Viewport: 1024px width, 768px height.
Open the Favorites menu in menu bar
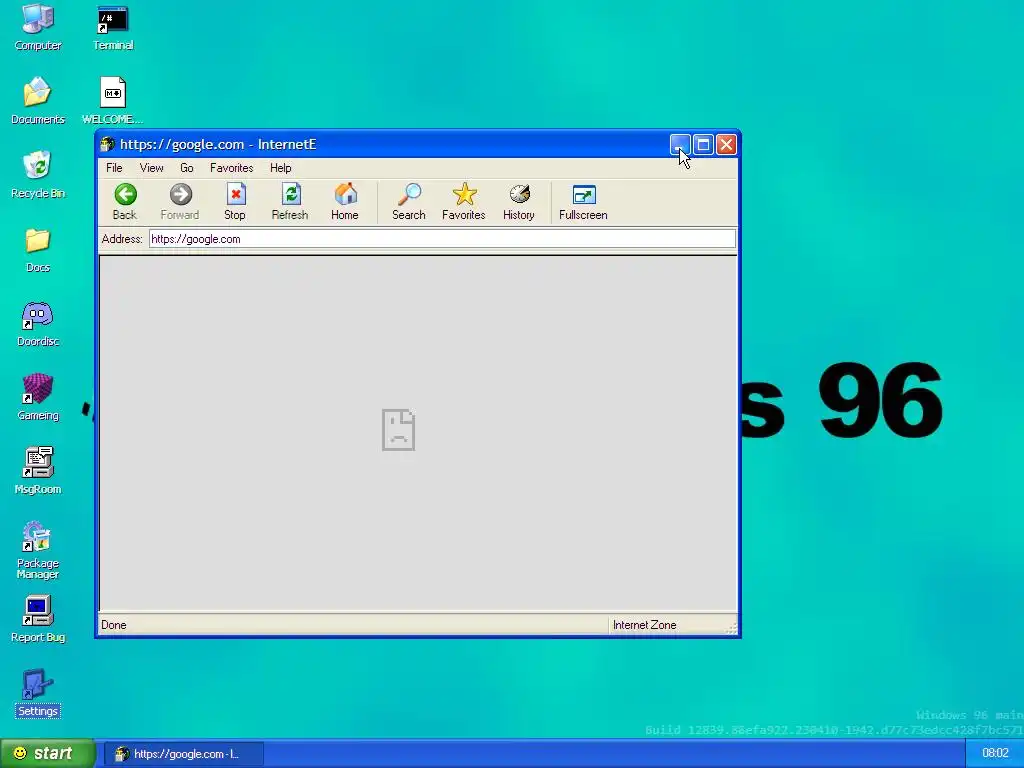click(x=232, y=168)
